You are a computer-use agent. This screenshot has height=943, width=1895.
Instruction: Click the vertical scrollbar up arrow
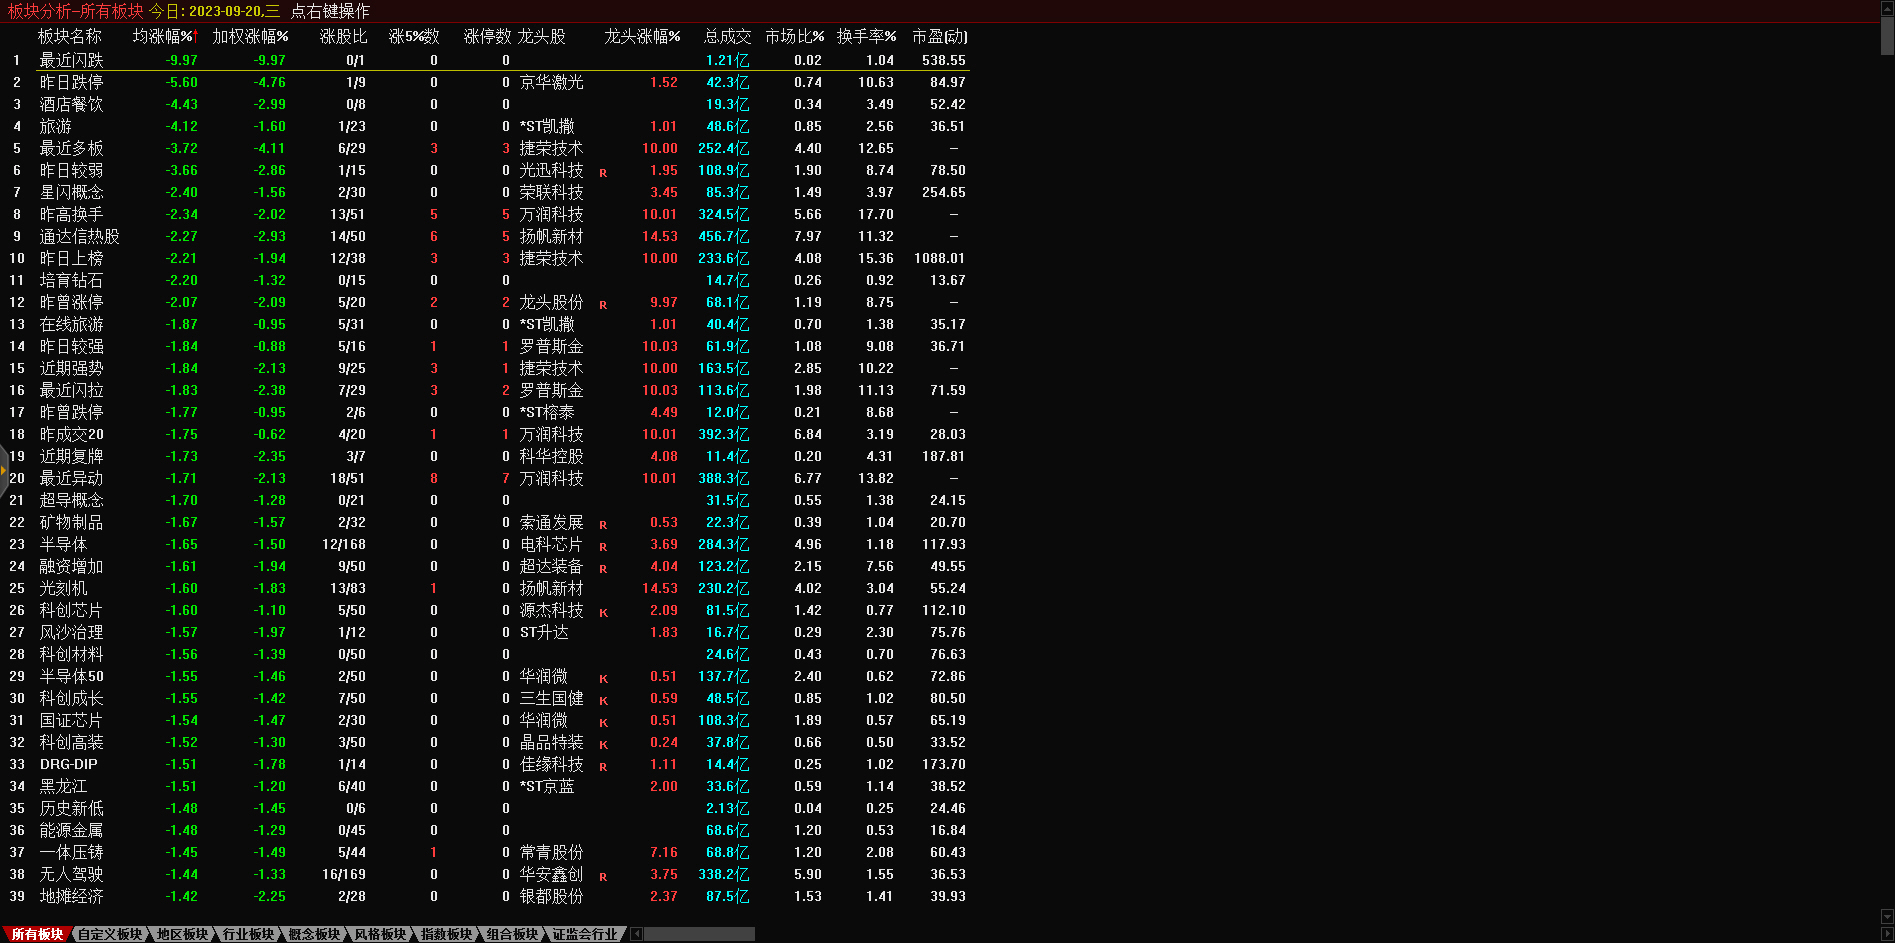[x=1887, y=6]
